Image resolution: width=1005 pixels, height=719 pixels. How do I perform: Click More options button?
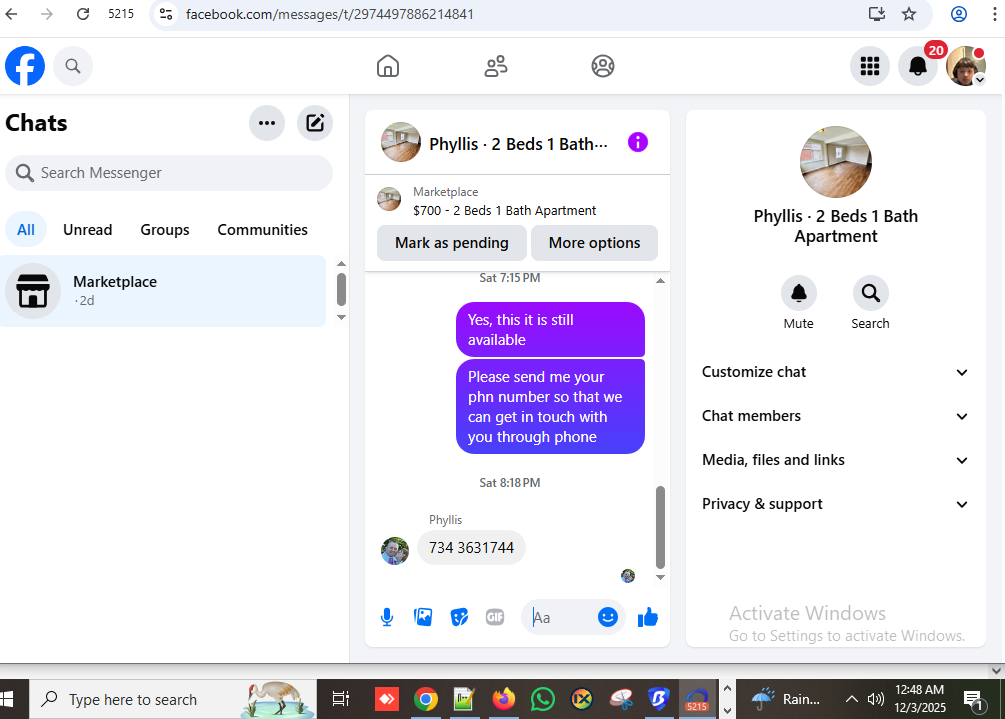tap(594, 243)
